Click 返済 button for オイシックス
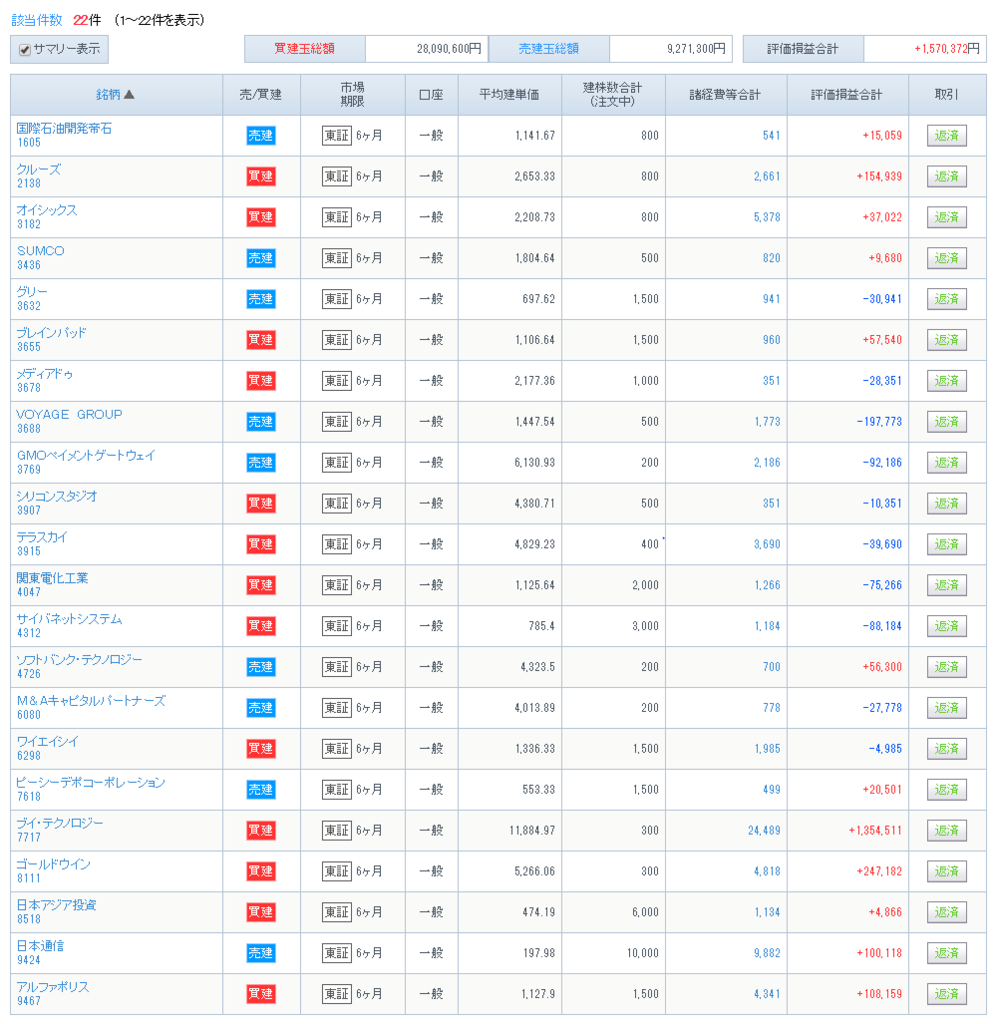The width and height of the screenshot is (996, 1024). click(x=946, y=217)
